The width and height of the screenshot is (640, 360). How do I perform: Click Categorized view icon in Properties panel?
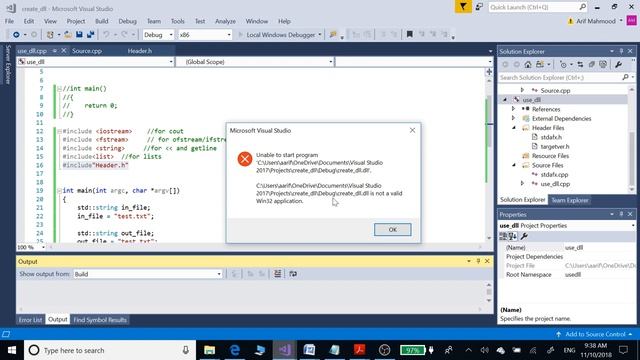(503, 236)
